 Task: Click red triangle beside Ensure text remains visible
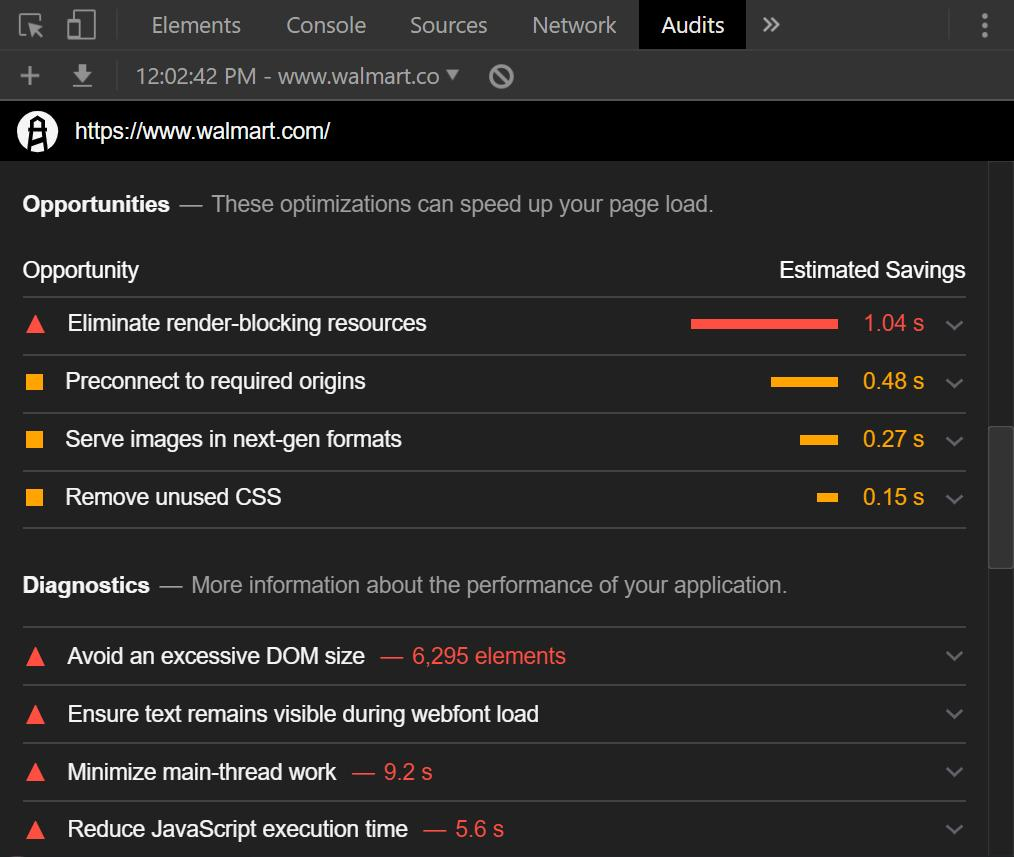point(36,715)
